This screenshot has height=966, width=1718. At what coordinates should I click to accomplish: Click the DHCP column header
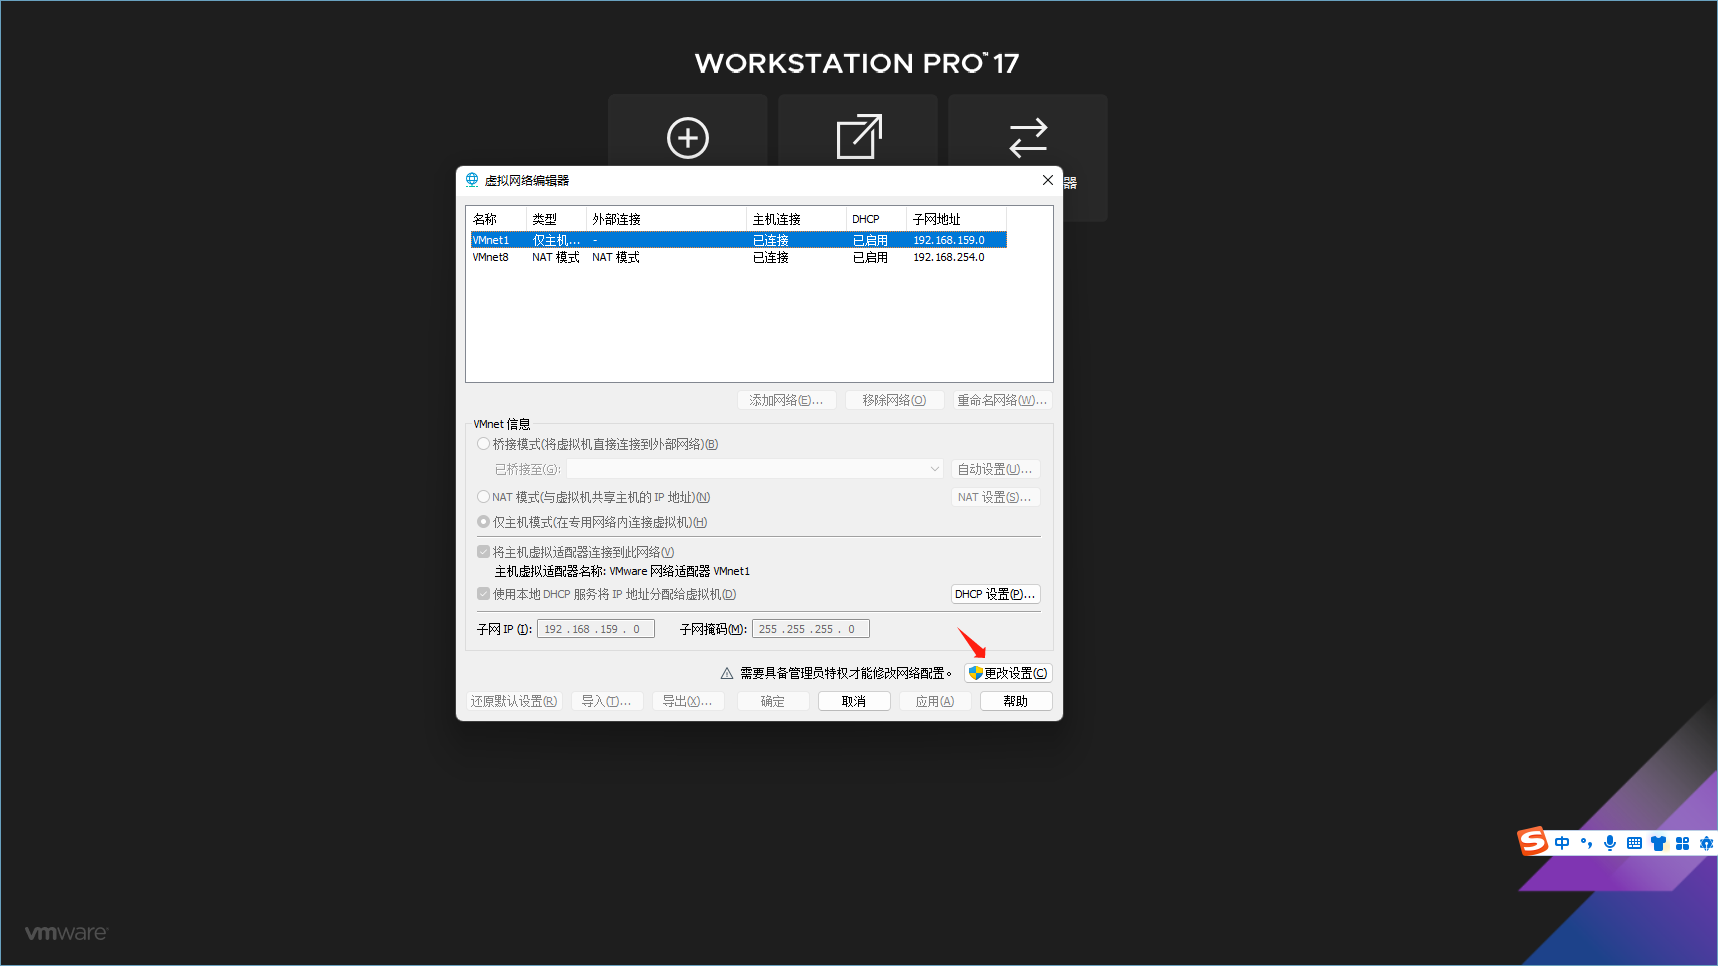(x=877, y=219)
